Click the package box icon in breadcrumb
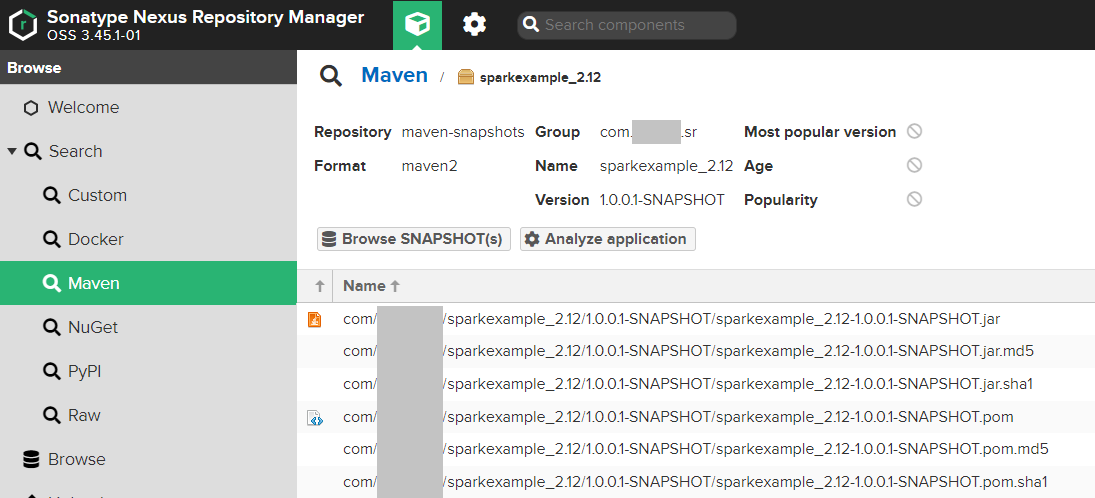 pyautogui.click(x=466, y=77)
